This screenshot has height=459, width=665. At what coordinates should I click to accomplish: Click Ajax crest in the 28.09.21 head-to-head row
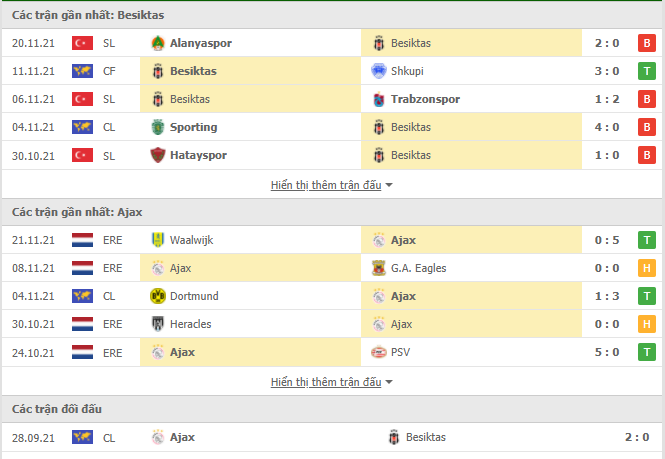pos(158,437)
